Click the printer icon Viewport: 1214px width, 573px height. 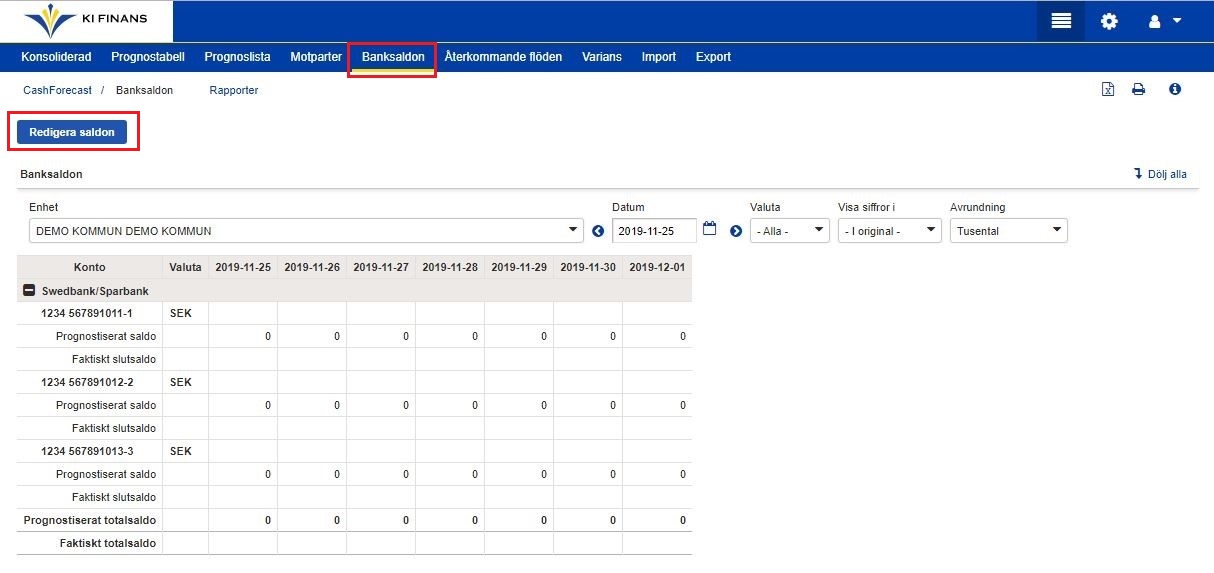pos(1138,90)
